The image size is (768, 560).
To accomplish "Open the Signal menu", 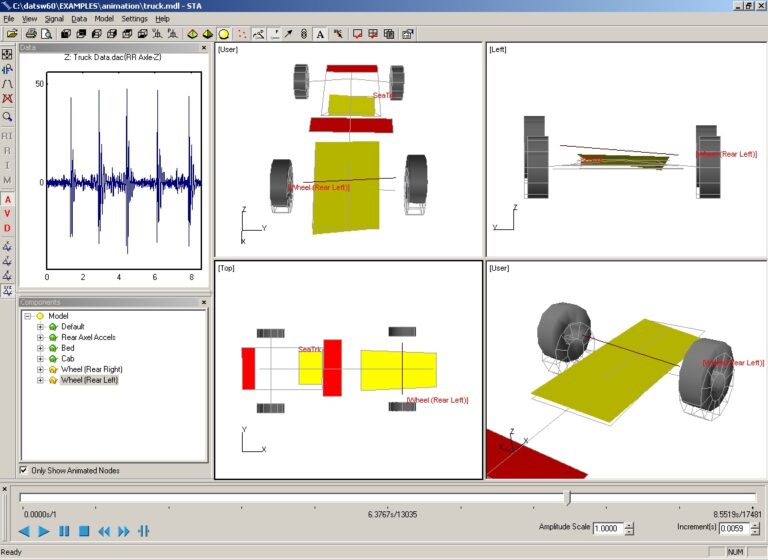I will (54, 19).
